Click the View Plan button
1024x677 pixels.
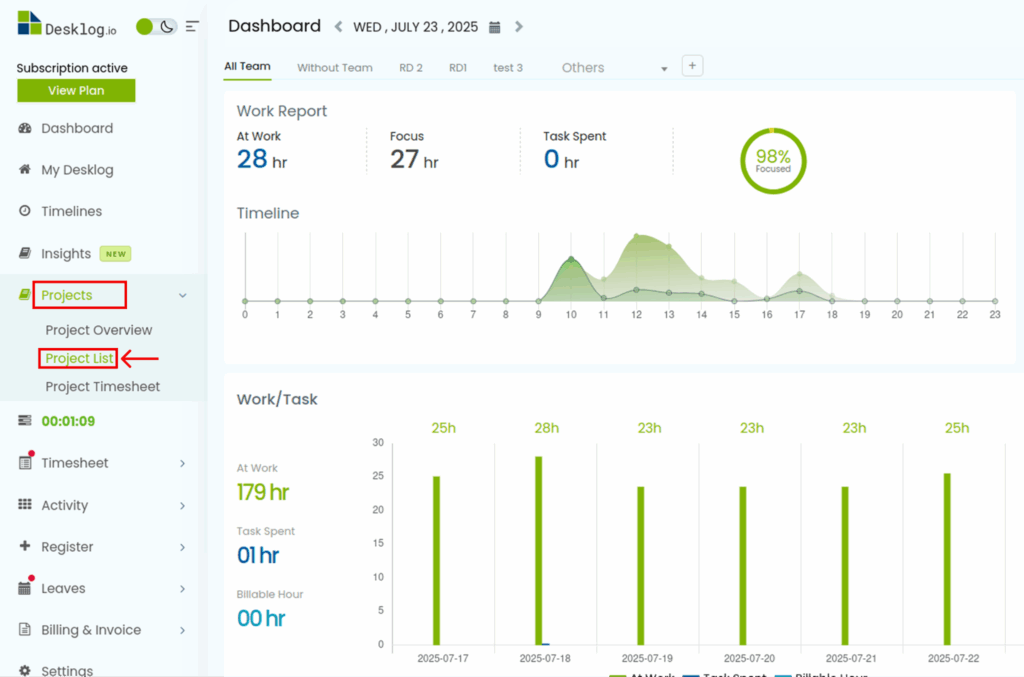point(76,91)
